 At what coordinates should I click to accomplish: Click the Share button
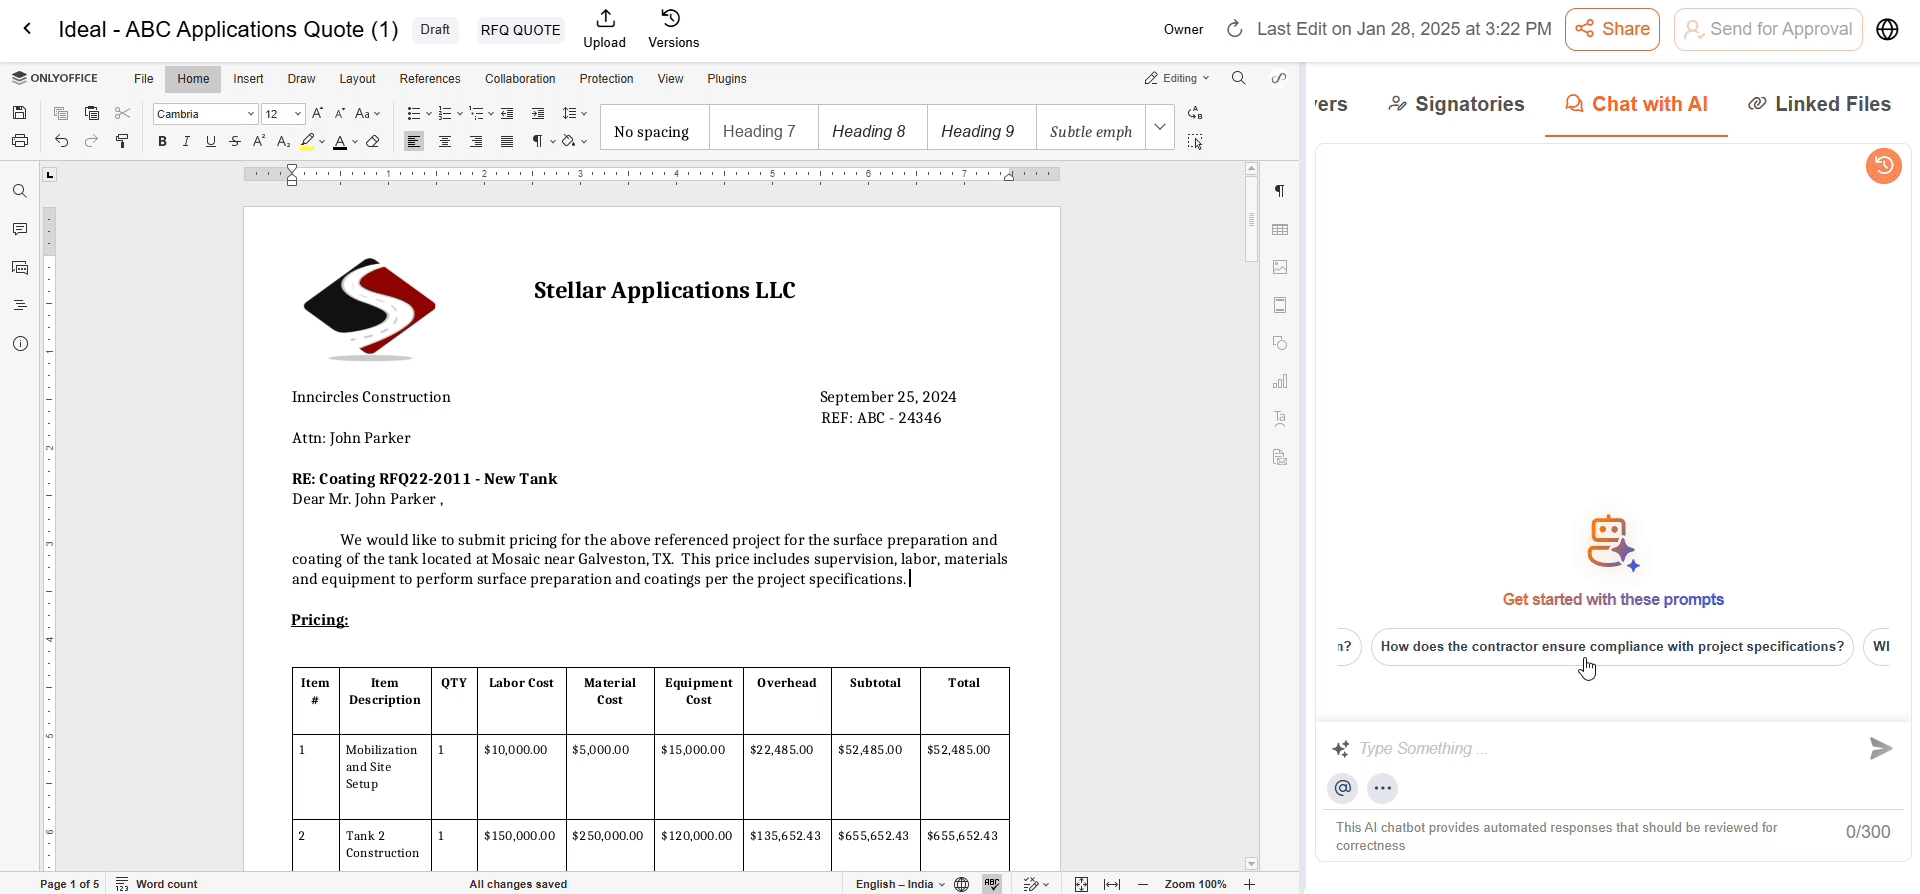1612,30
